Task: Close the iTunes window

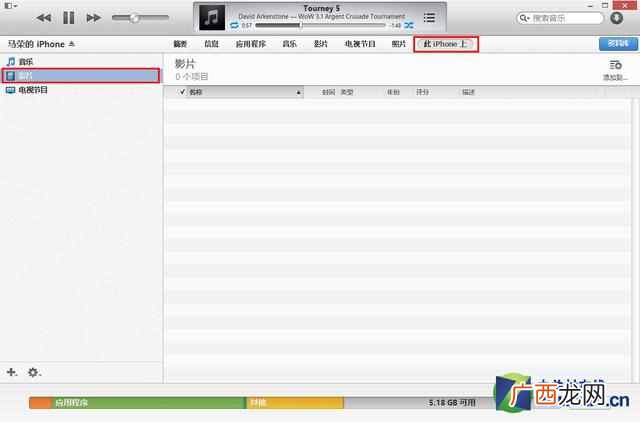Action: [624, 5]
